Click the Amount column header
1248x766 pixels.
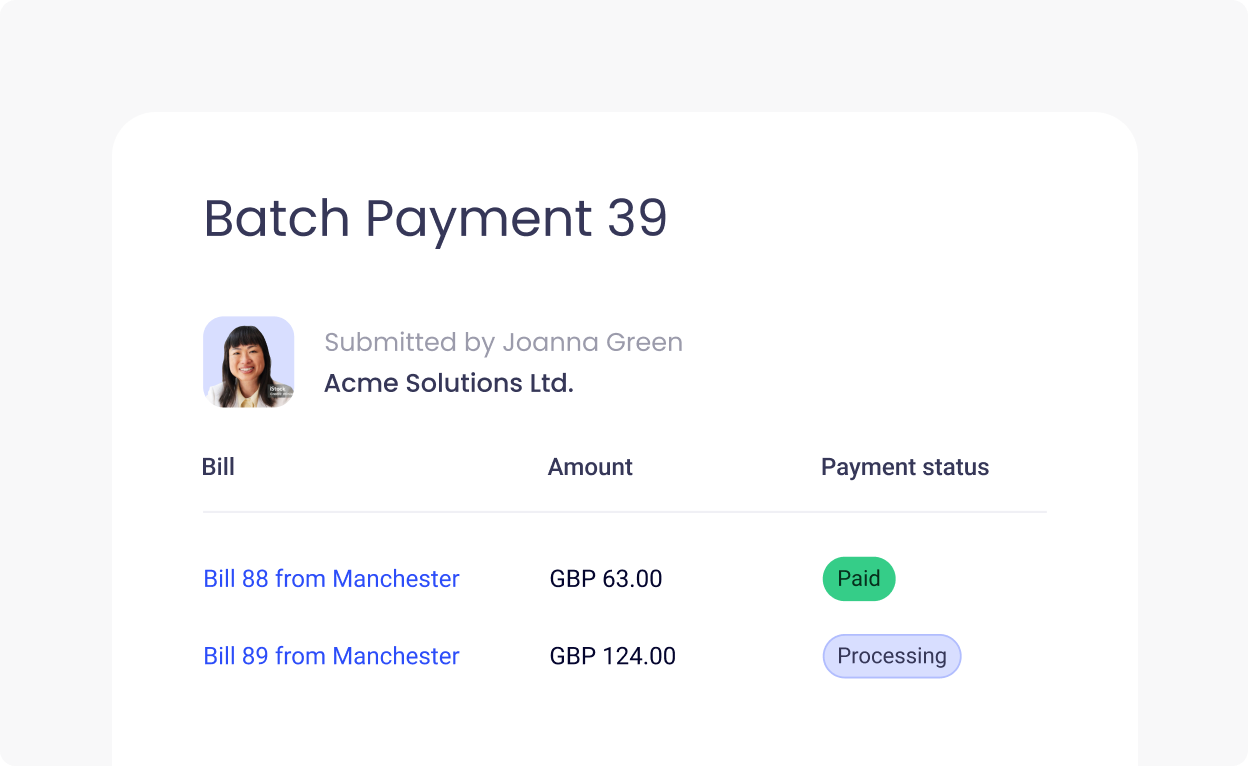pos(590,467)
